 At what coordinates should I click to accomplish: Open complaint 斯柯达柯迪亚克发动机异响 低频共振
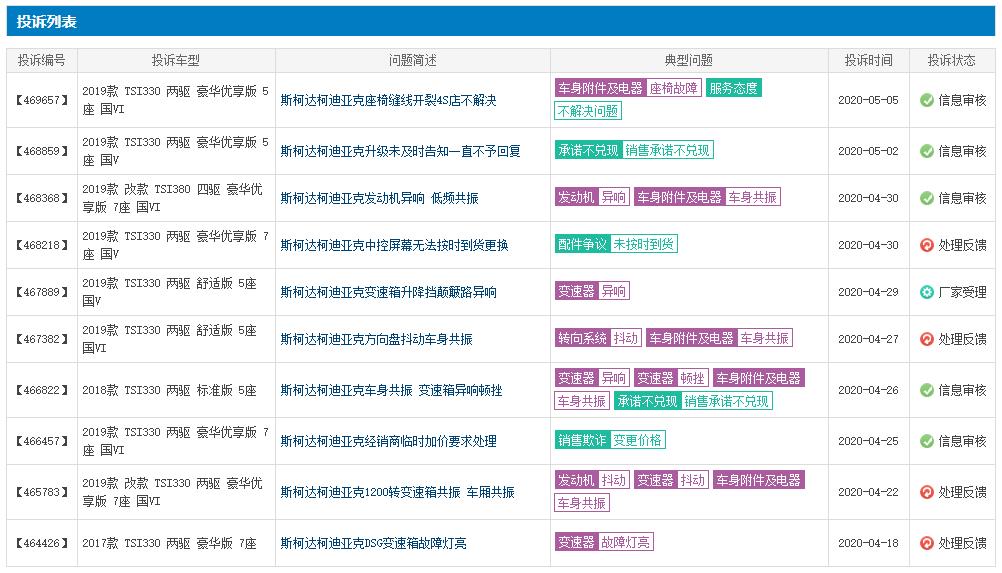(380, 199)
